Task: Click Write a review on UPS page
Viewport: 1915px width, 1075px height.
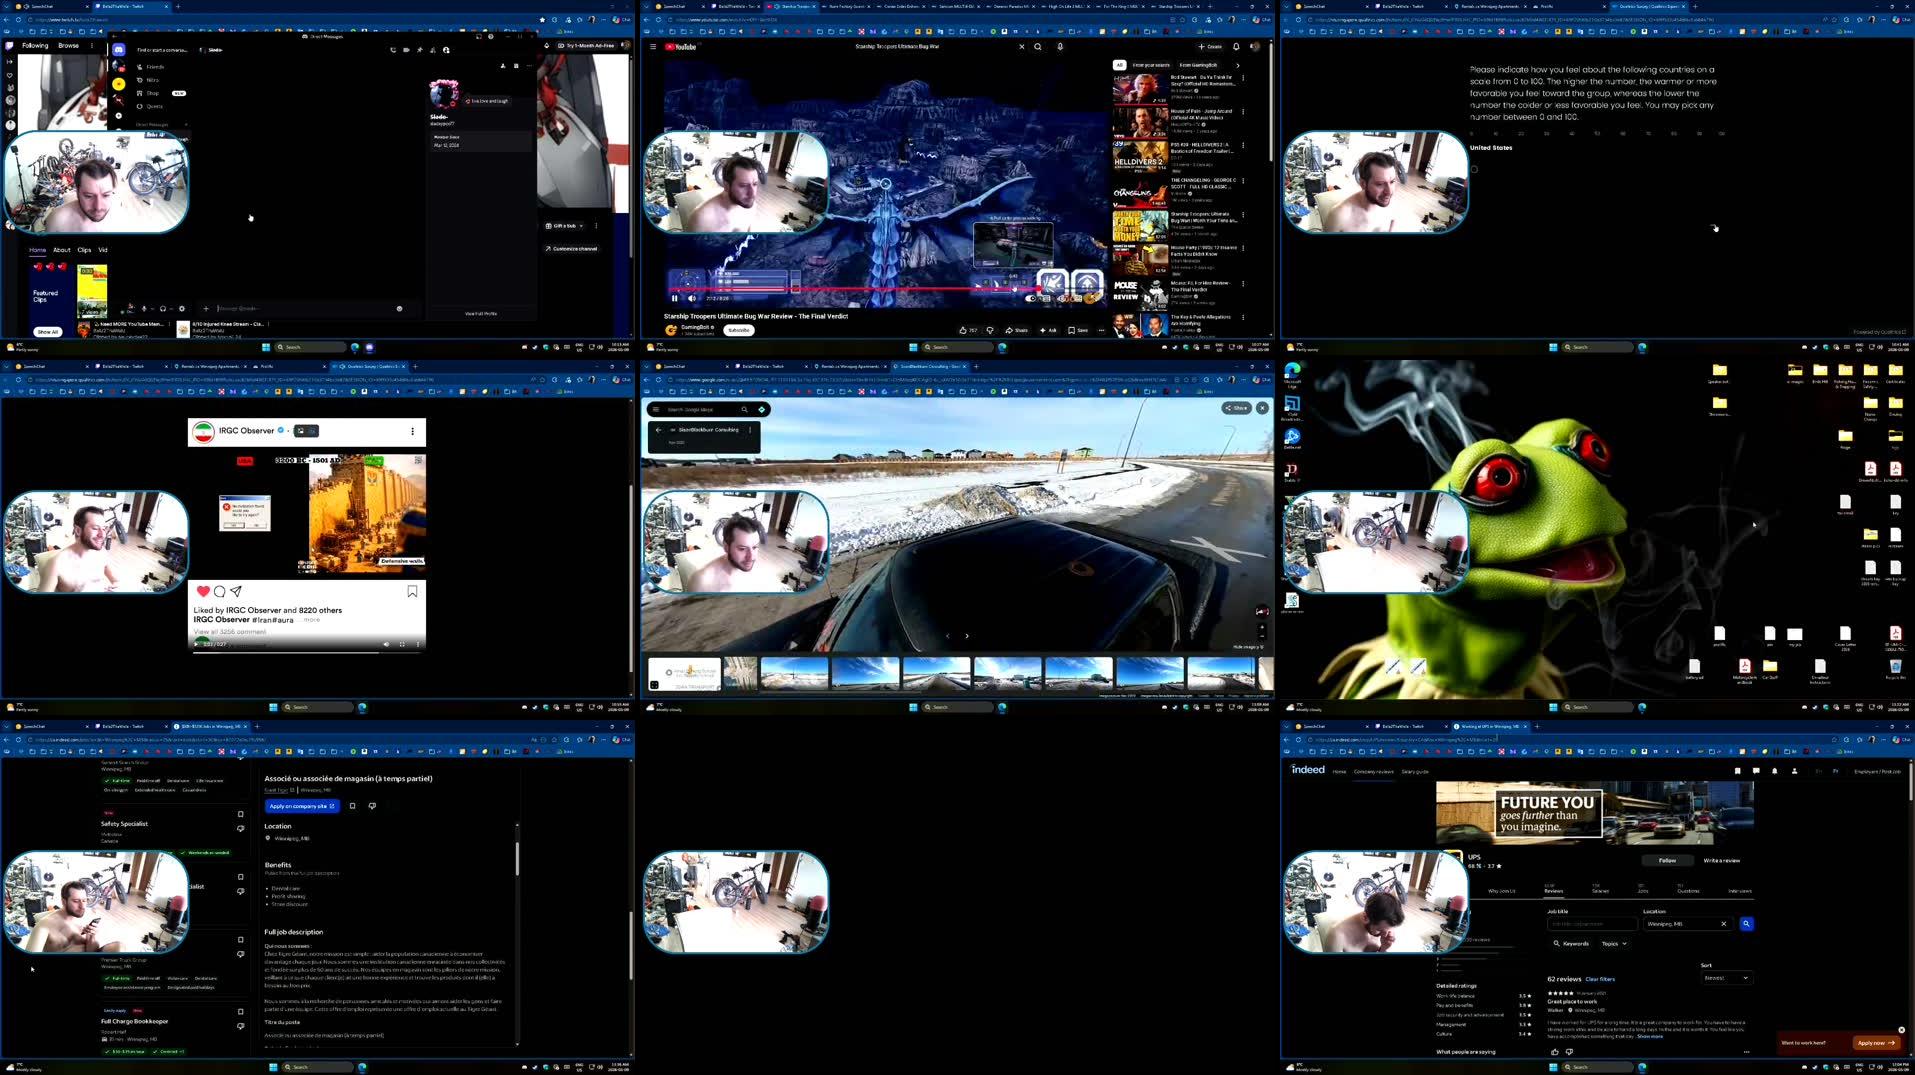Action: coord(1722,860)
